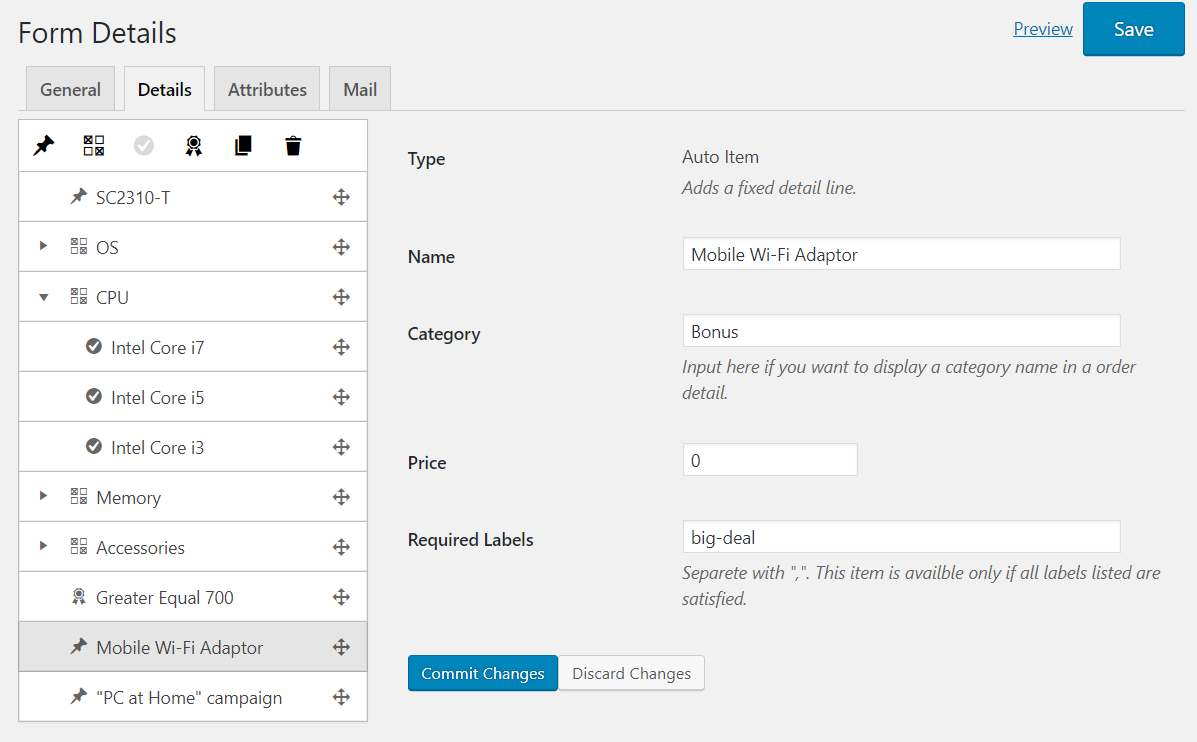Viewport: 1197px width, 742px height.
Task: Add a new Auto Item using the pin icon
Action: click(x=43, y=146)
